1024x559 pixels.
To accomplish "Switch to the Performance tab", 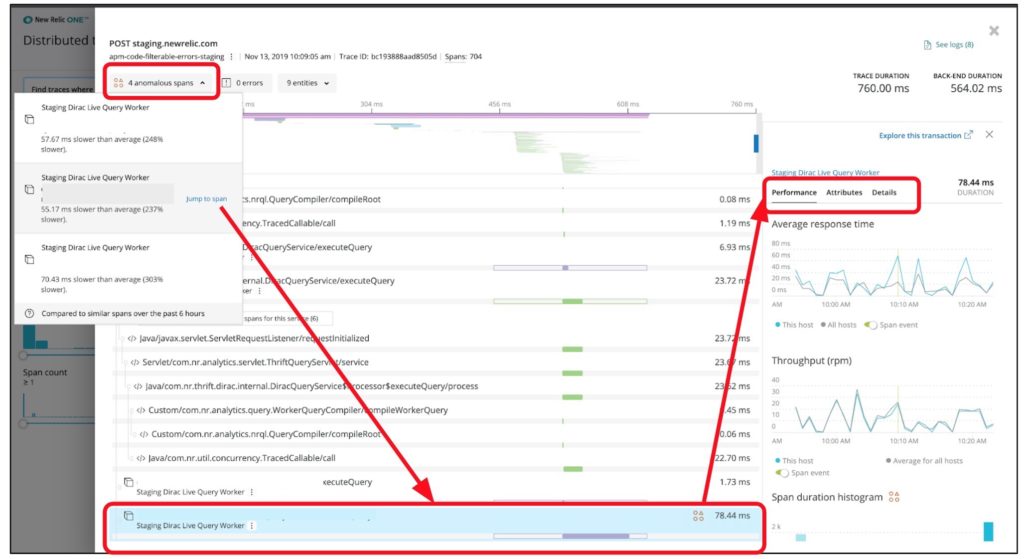I will 794,193.
